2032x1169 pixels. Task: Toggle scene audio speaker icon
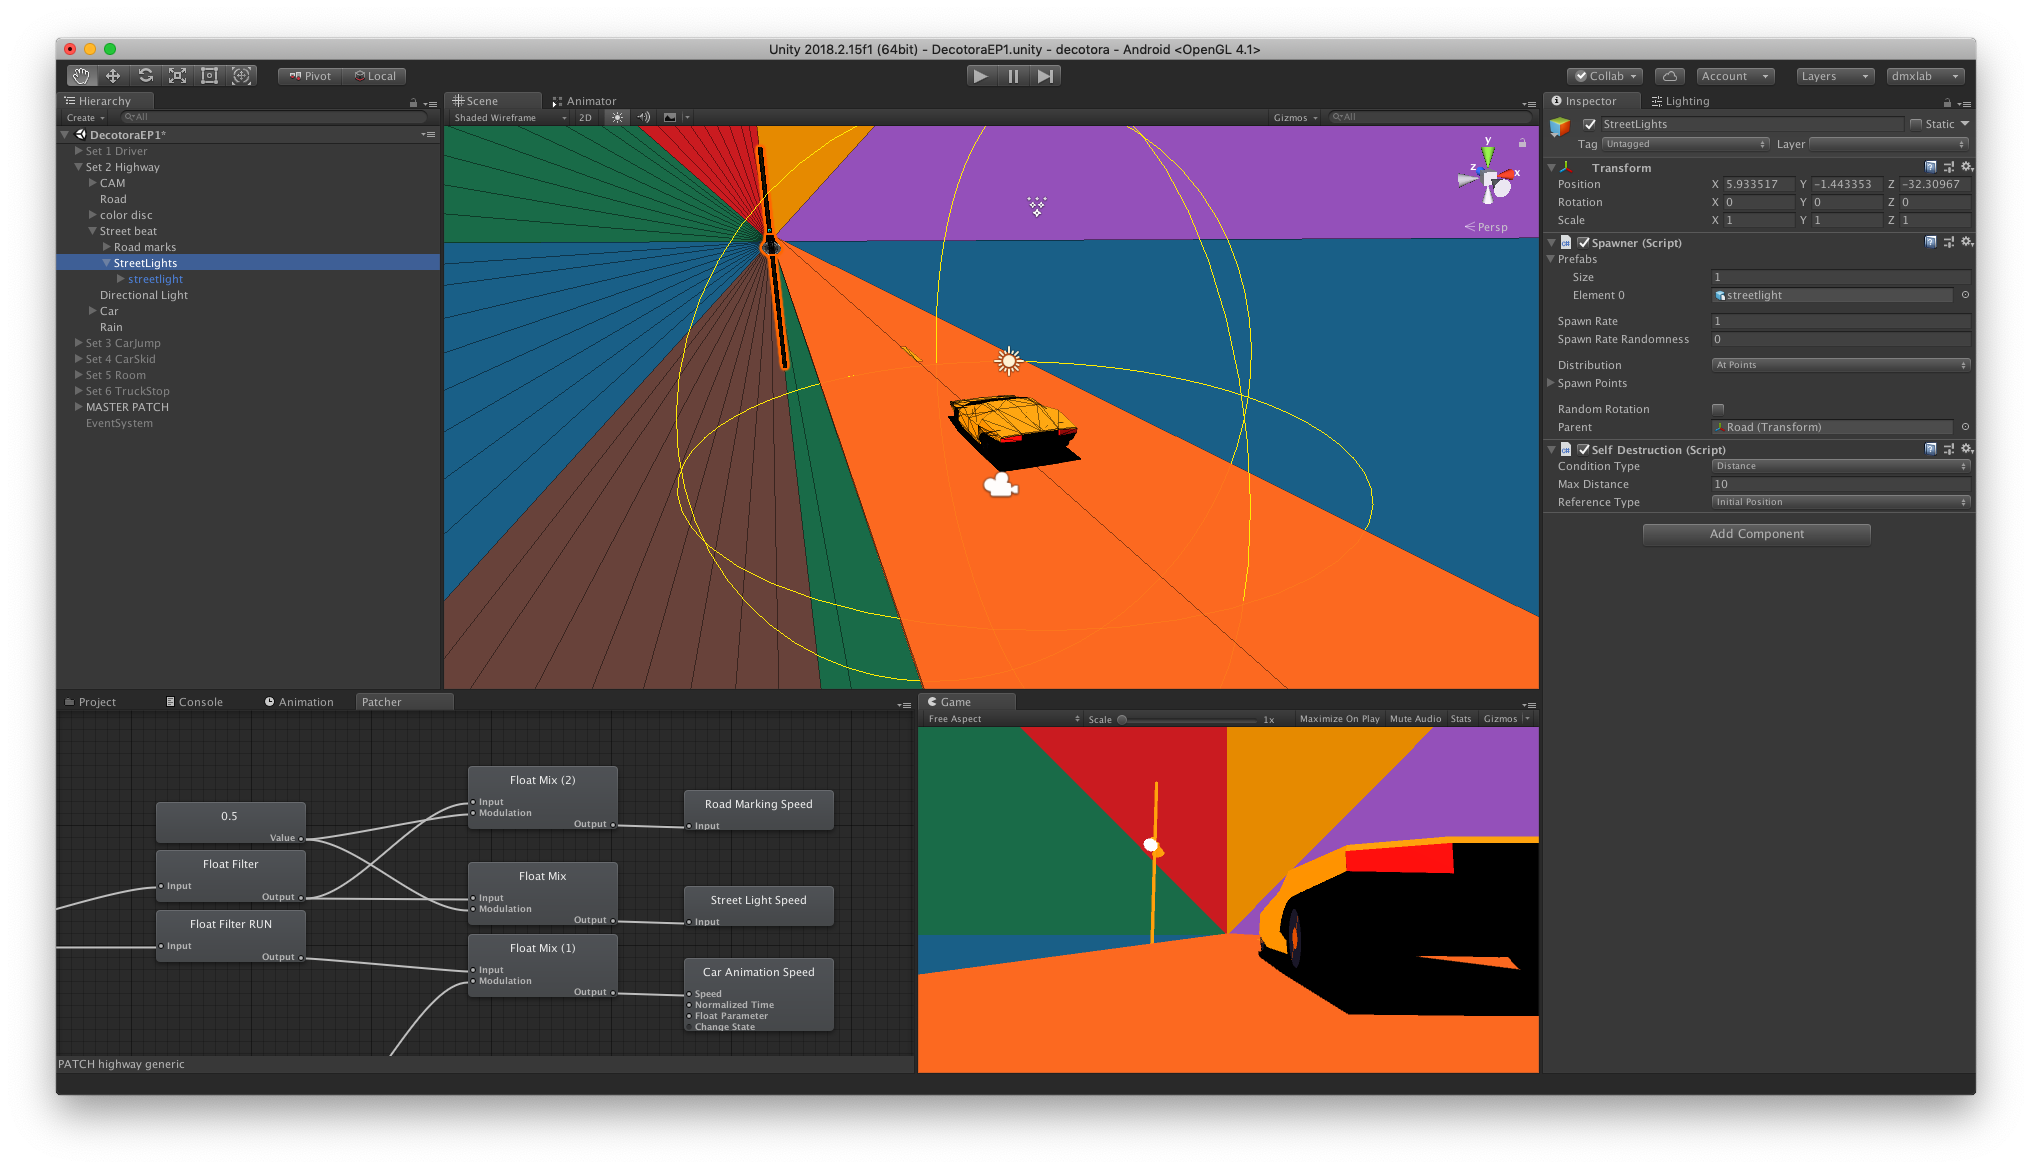coord(643,118)
